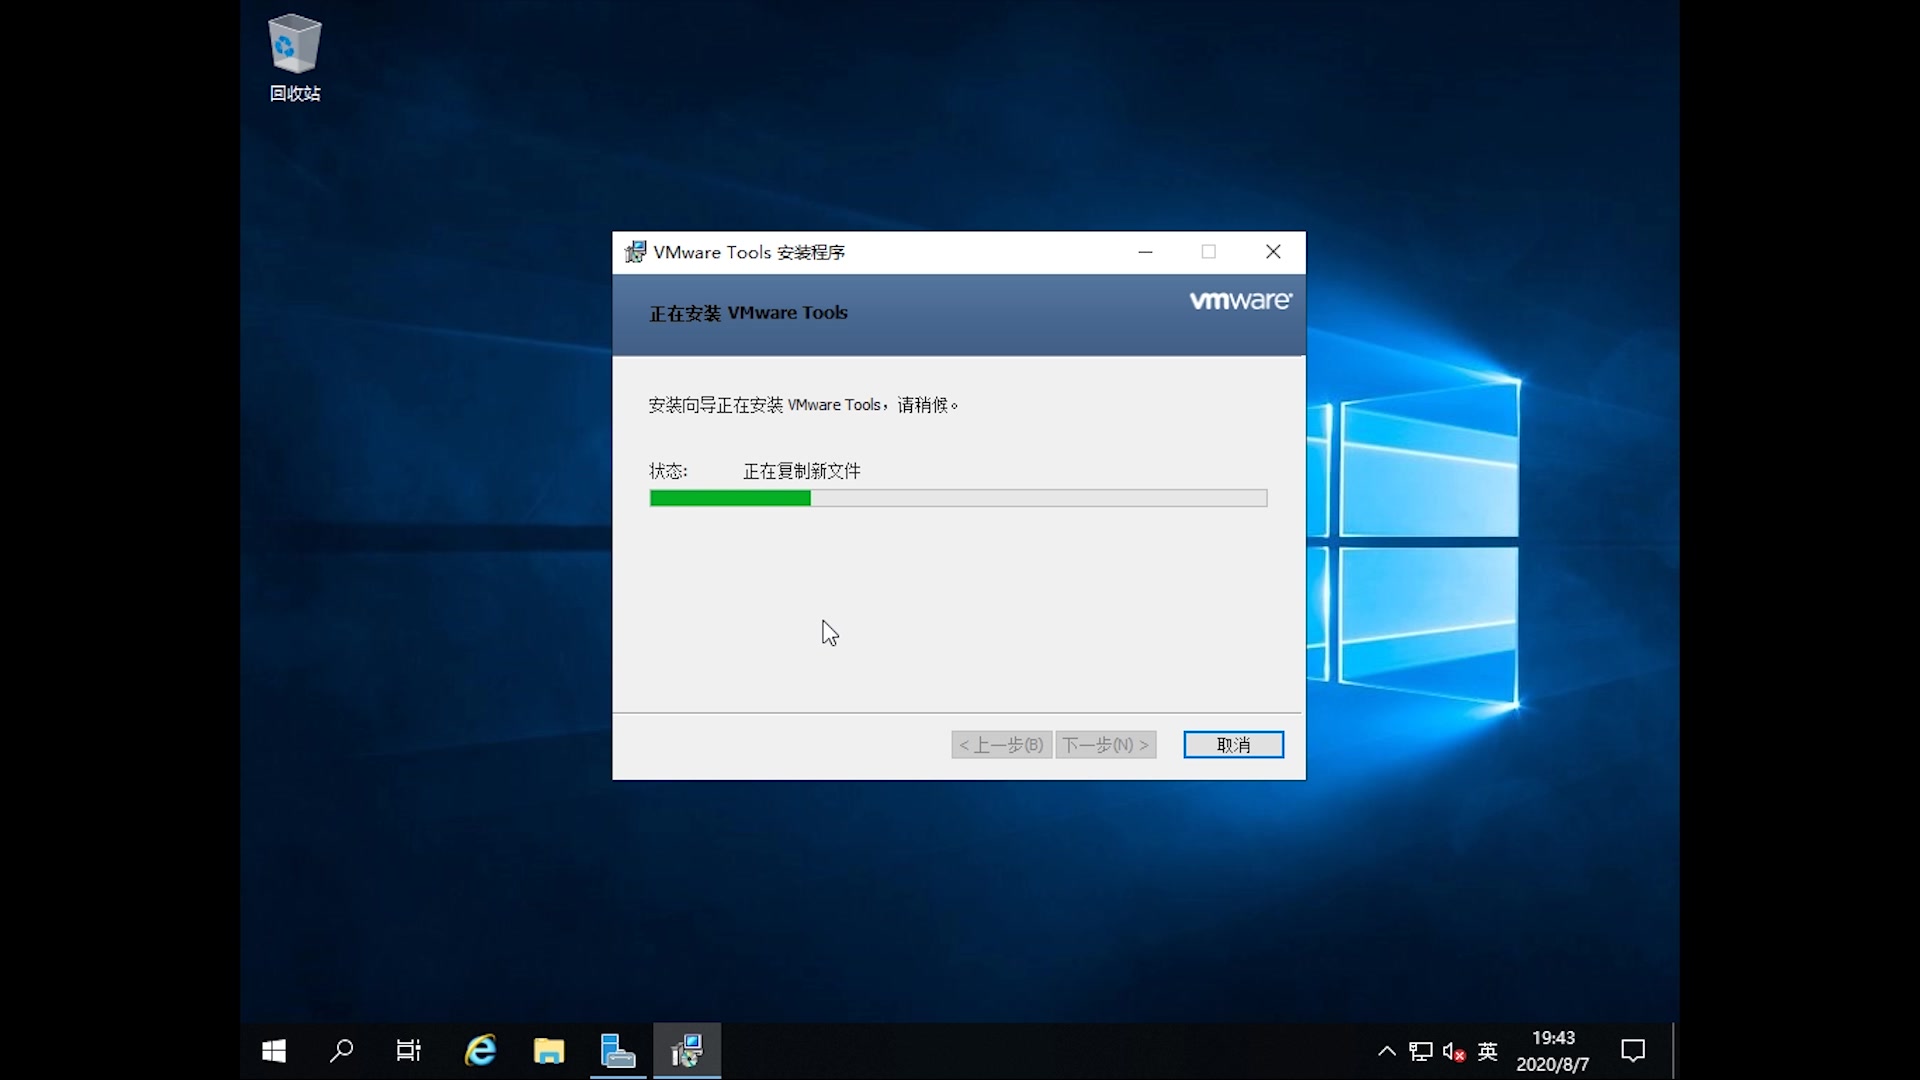Viewport: 1920px width, 1080px height.
Task: Click the title VMware Tools 安装程序
Action: pyautogui.click(x=749, y=252)
